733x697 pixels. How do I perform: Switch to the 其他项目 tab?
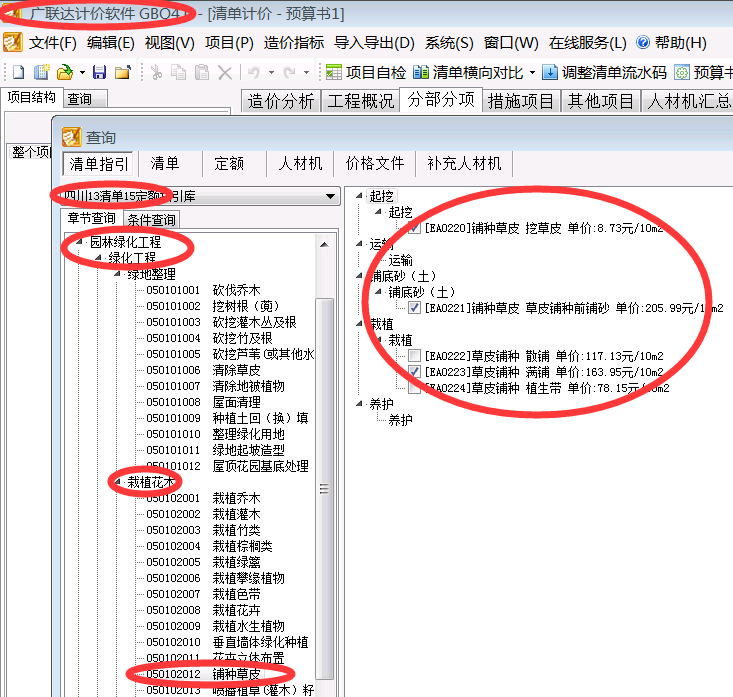tap(601, 101)
